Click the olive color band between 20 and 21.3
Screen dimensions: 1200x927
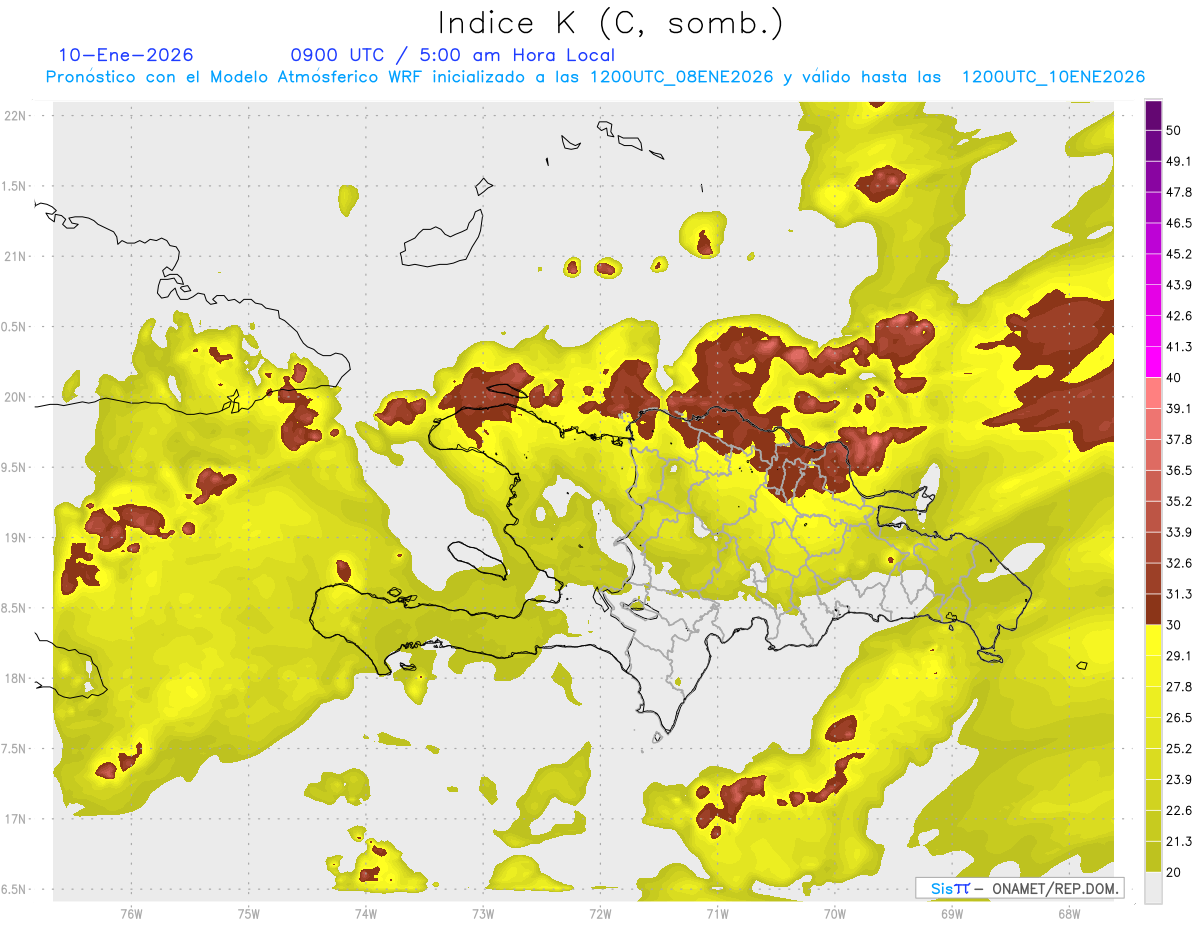pyautogui.click(x=1153, y=856)
